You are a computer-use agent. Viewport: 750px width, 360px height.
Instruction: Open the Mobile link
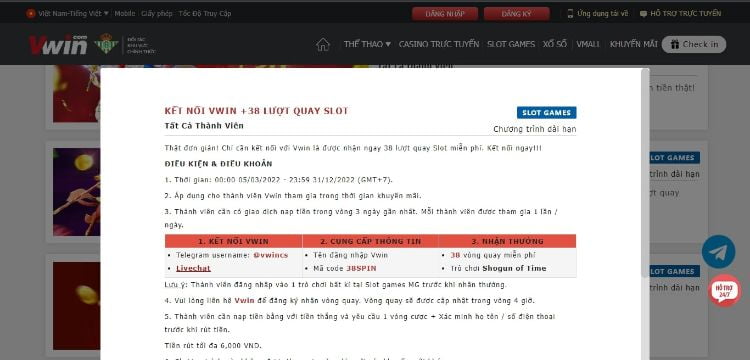(124, 13)
